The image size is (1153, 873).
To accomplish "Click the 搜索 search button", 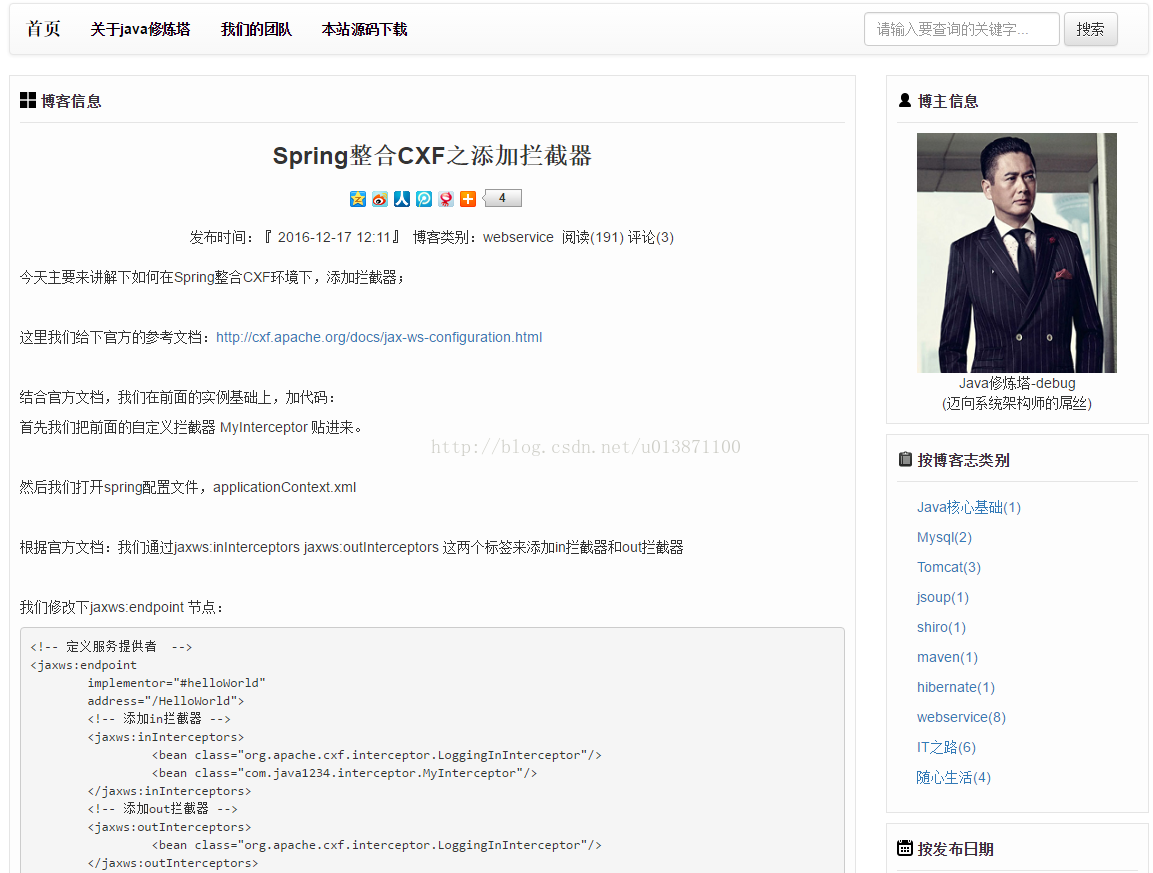I will [x=1090, y=29].
